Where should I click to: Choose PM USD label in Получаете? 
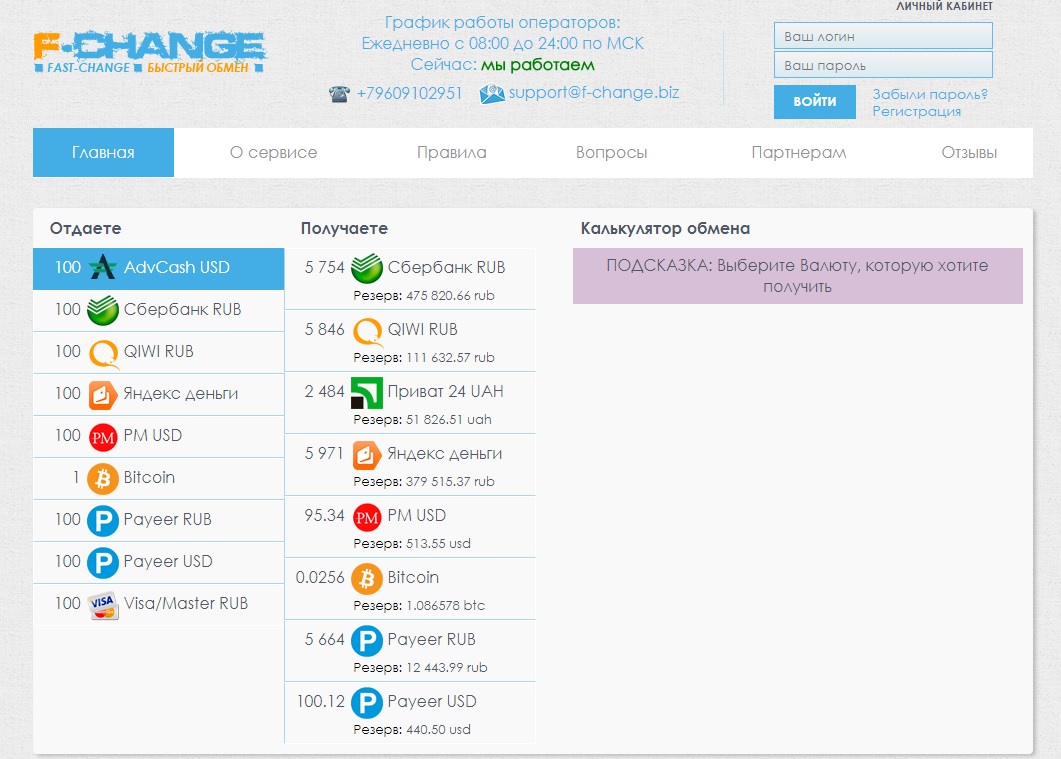(x=416, y=515)
